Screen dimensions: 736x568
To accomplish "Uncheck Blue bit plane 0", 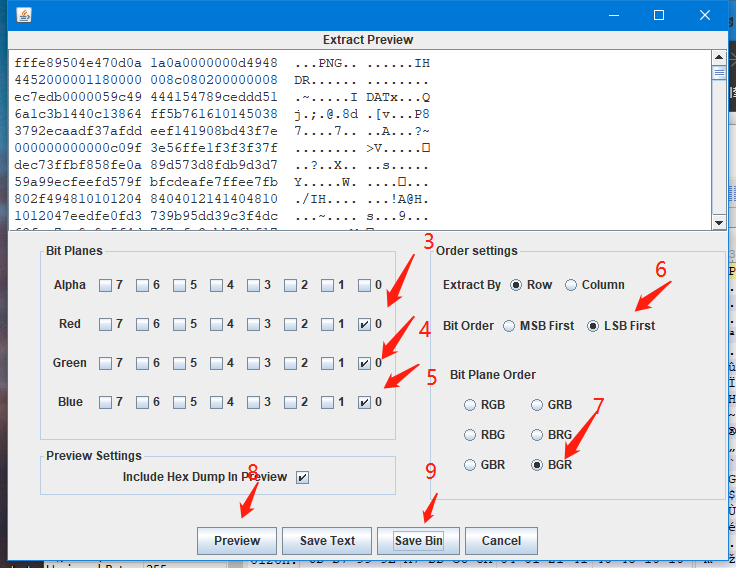I will point(364,402).
